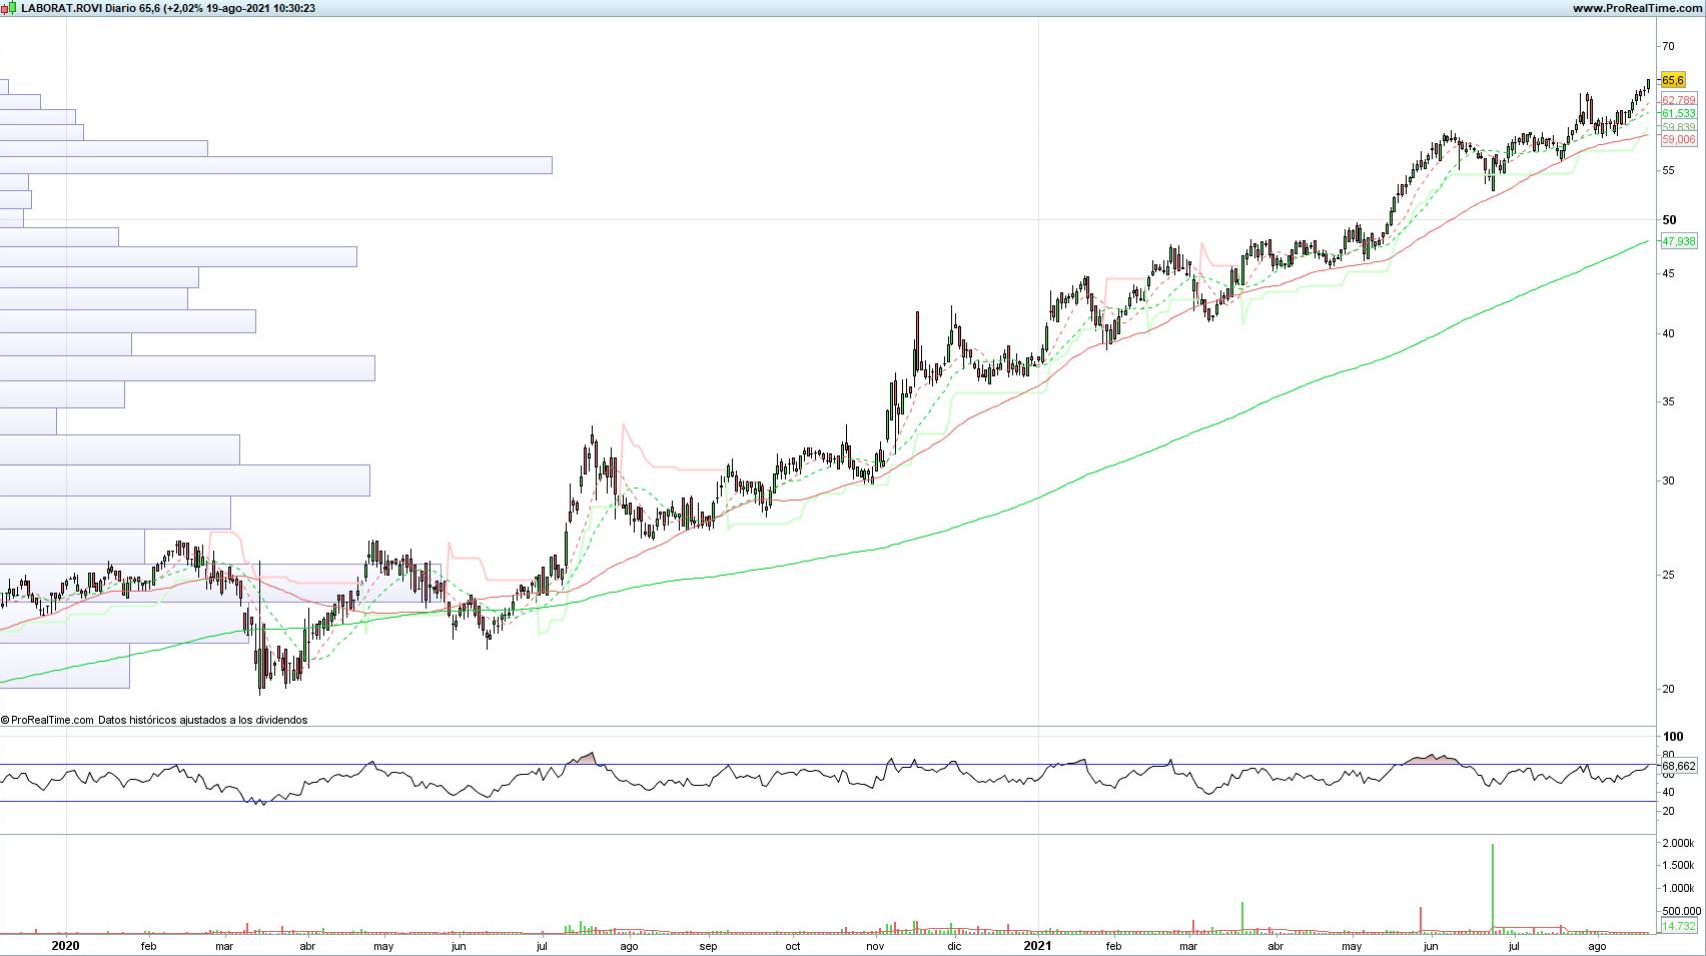Screen dimensions: 1706x956
Task: Click the green 47,938 moving average label
Action: (x=1678, y=241)
